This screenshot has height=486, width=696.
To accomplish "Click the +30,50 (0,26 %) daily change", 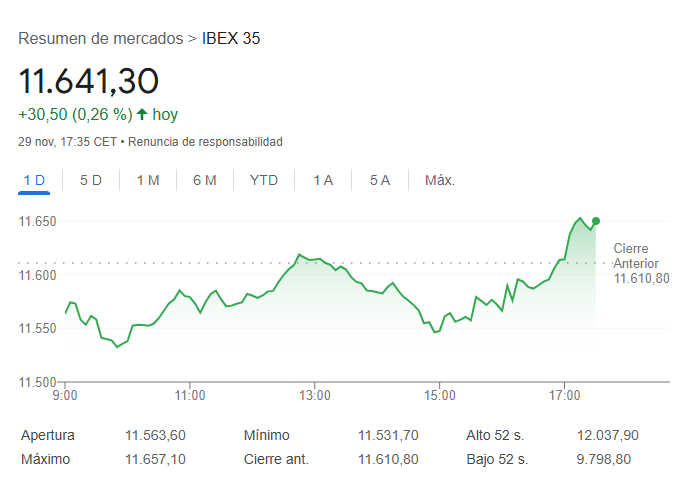I will 75,114.
